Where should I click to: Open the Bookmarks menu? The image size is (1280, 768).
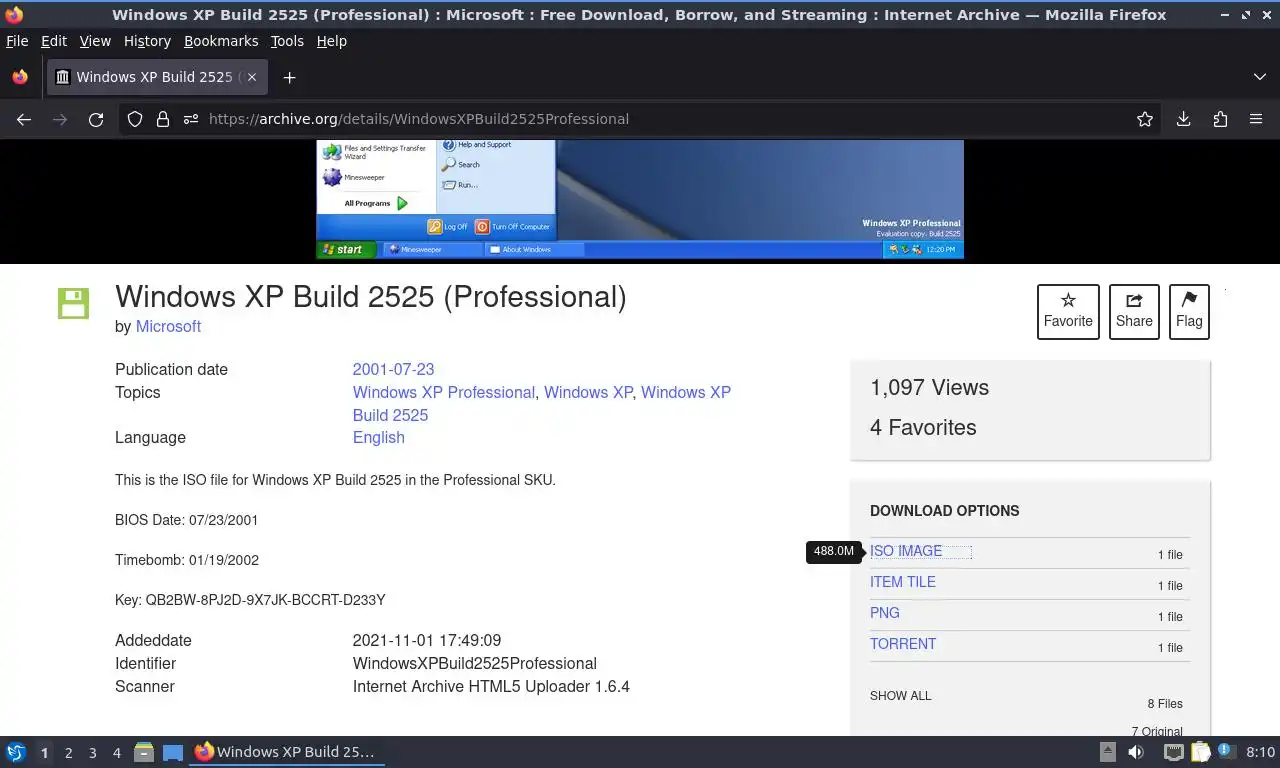tap(221, 41)
